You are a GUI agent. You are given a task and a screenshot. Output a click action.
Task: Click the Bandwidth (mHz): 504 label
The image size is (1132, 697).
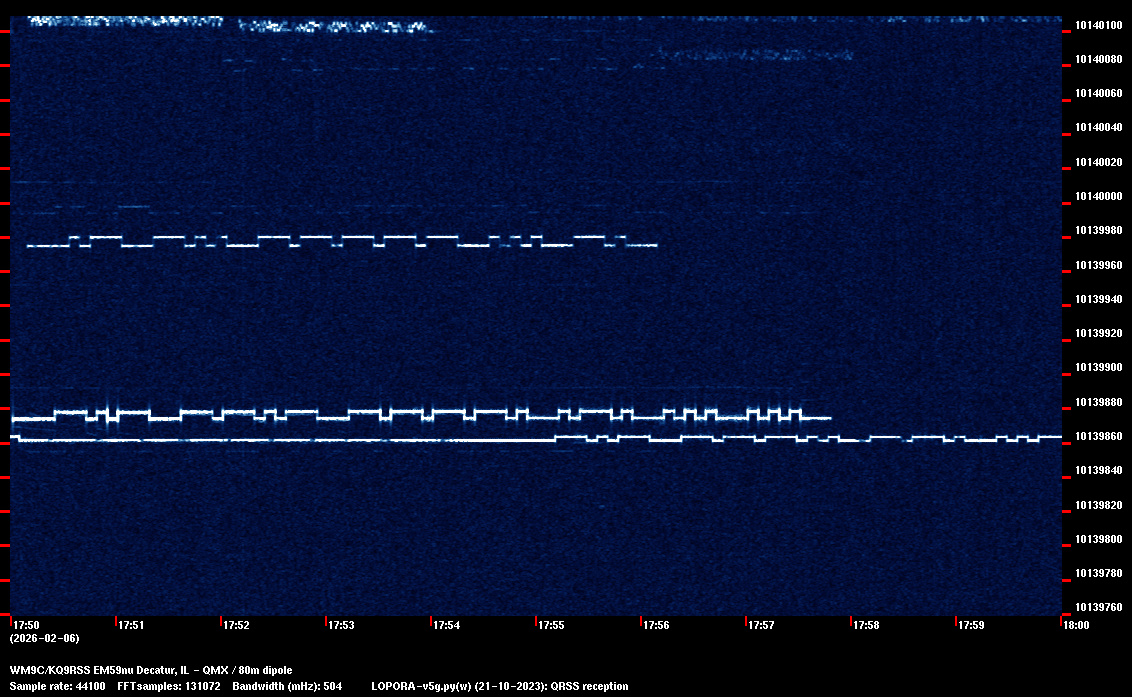[x=287, y=686]
